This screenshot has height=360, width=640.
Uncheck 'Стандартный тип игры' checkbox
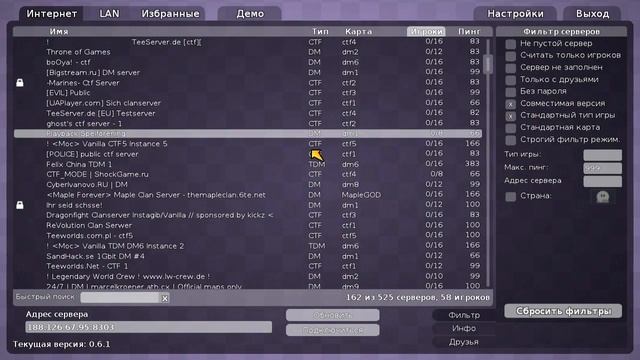pos(510,116)
